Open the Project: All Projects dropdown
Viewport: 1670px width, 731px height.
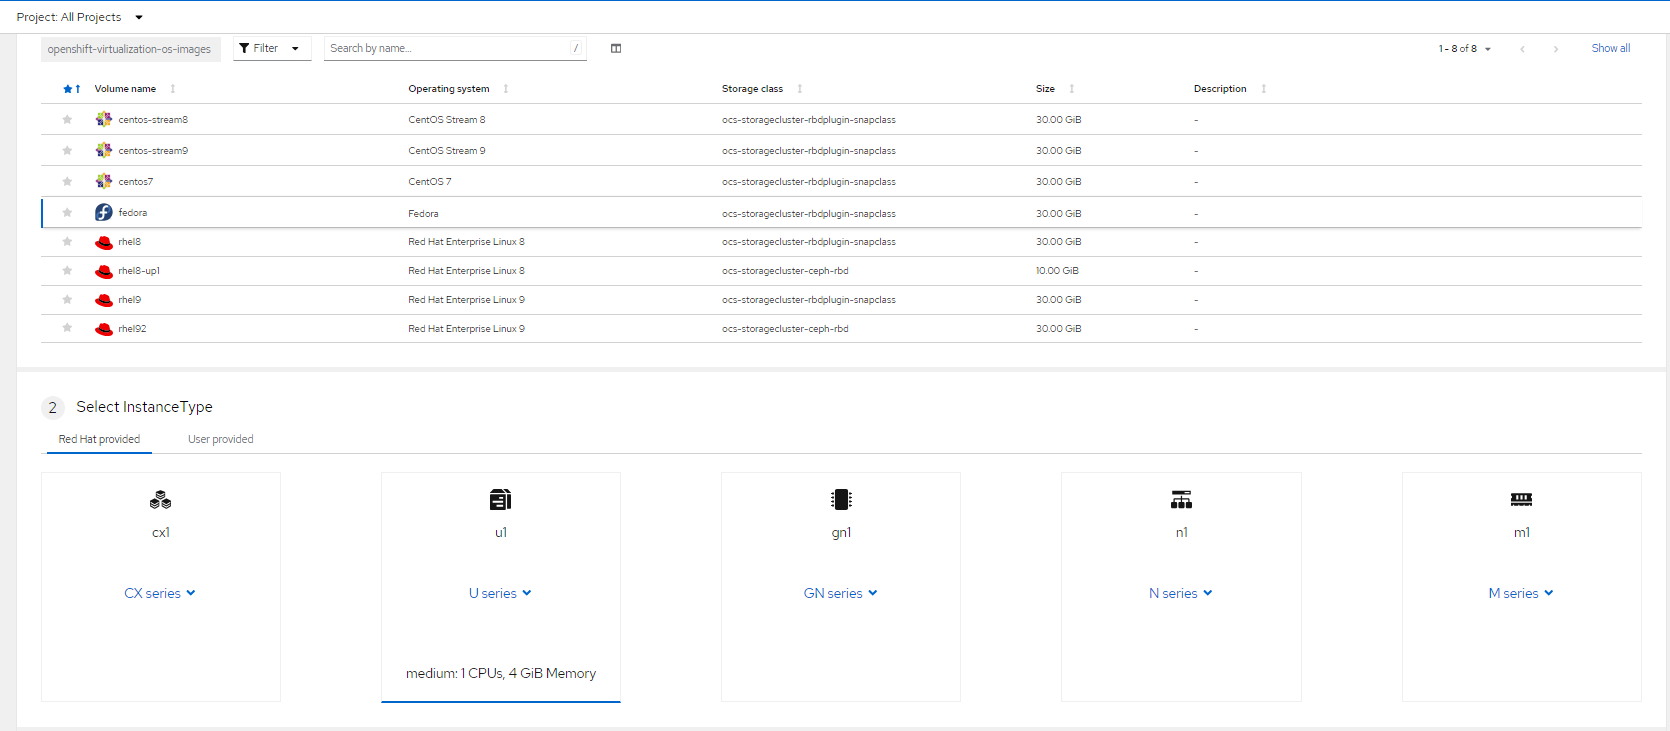[80, 17]
